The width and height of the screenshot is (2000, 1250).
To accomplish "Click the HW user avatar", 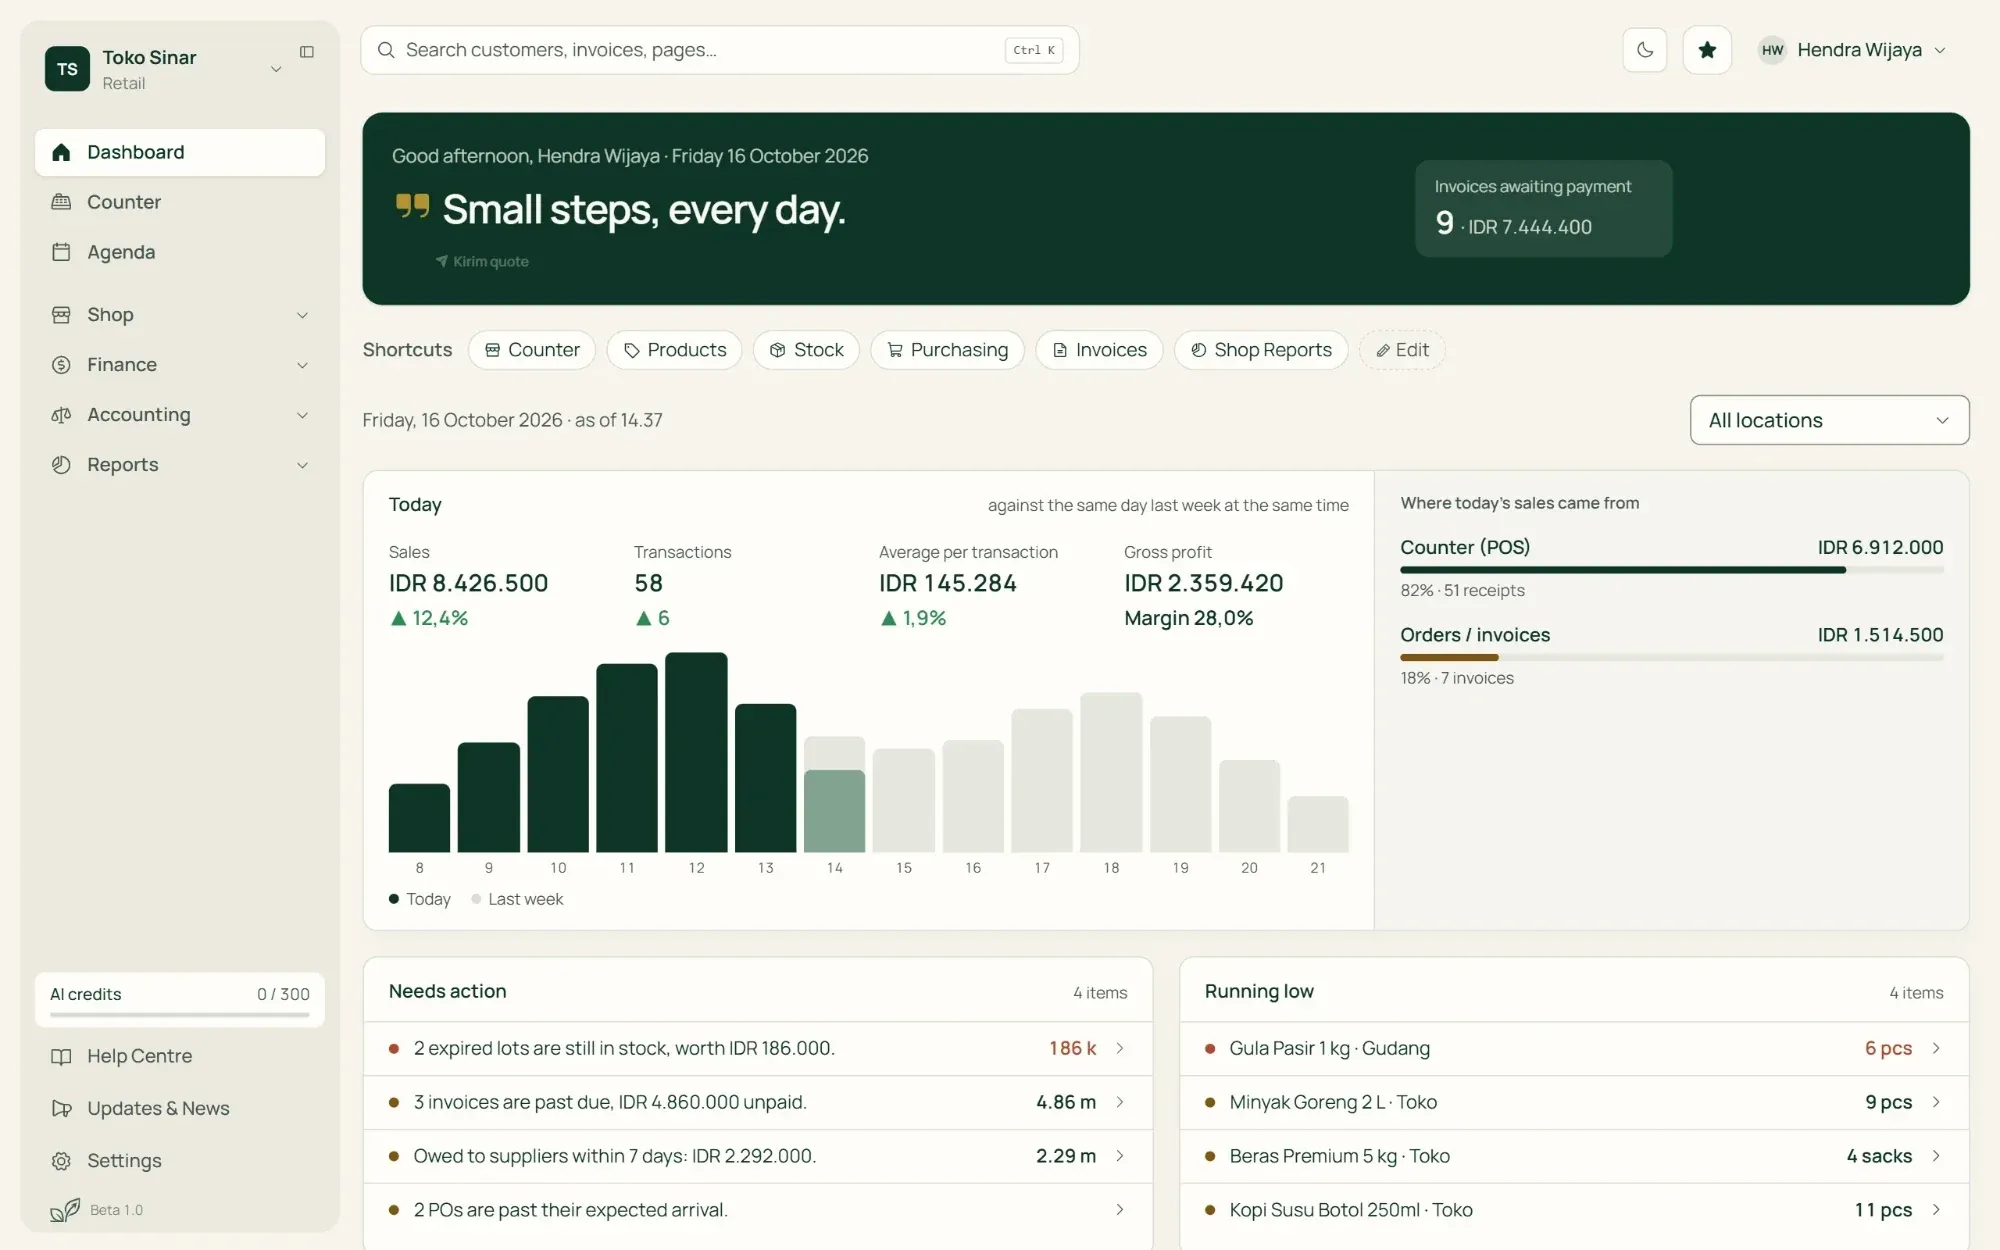I will point(1772,50).
